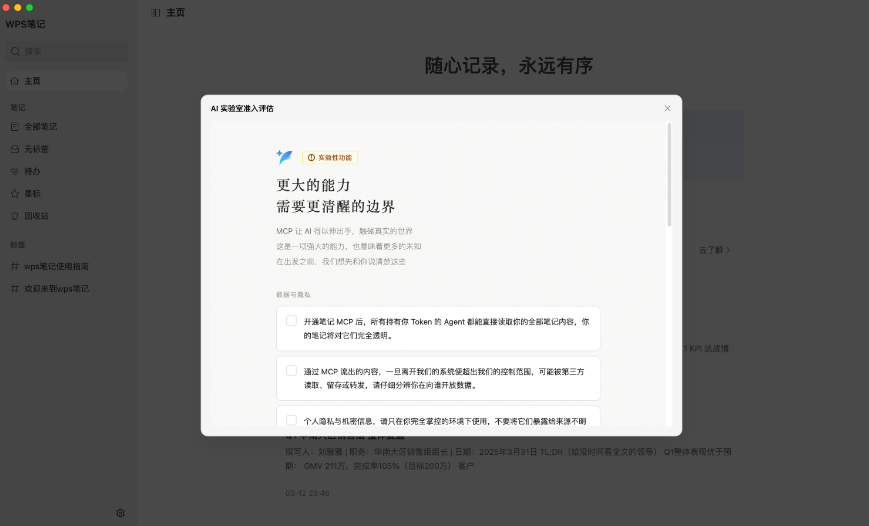The width and height of the screenshot is (869, 526).
Task: Check the 个人隐私与机密信息 checkbox
Action: pos(291,421)
